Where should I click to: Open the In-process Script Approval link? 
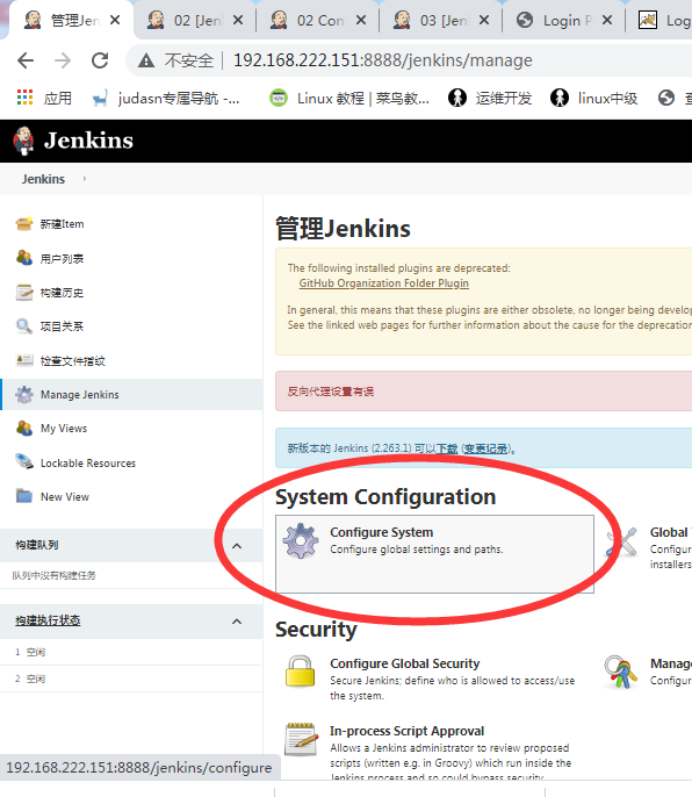tap(407, 731)
